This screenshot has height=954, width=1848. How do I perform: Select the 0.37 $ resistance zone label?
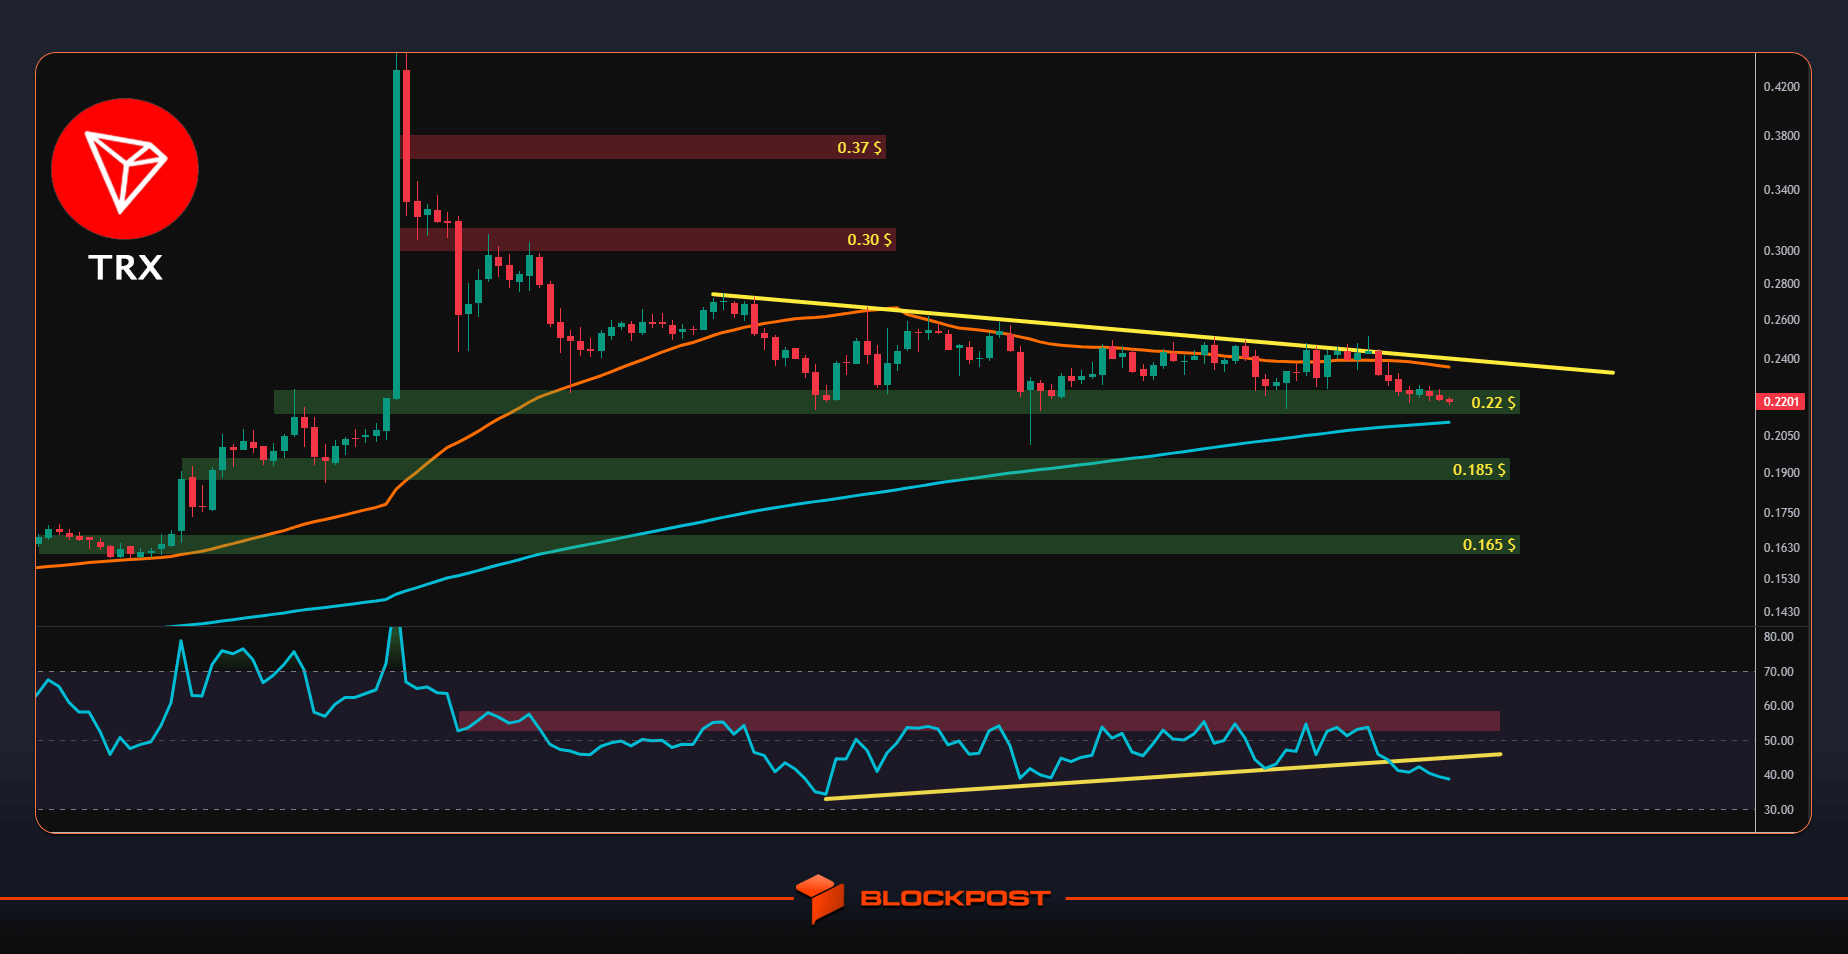pos(859,147)
